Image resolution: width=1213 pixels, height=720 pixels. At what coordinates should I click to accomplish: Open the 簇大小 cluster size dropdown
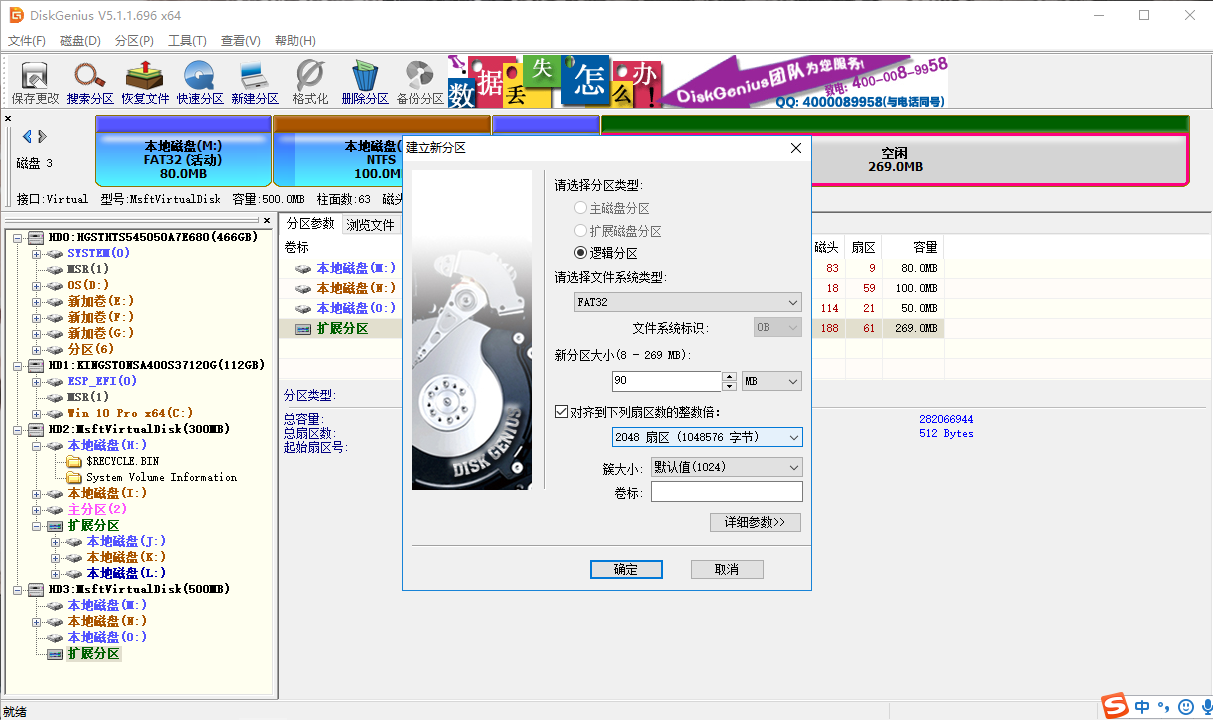(x=794, y=466)
